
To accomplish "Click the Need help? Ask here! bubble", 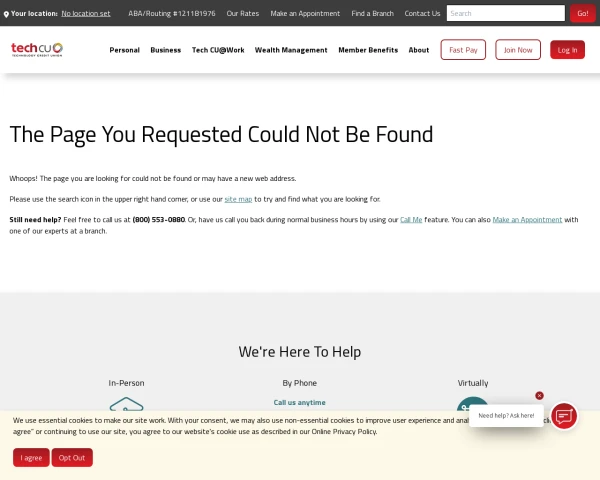I will pos(506,416).
